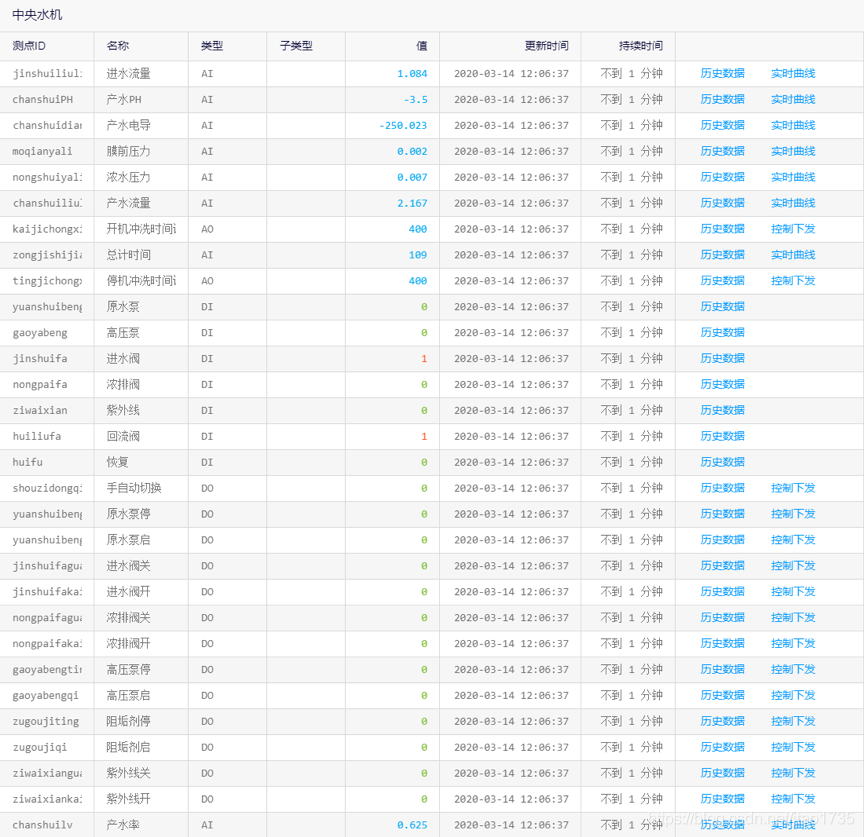The image size is (864, 837).
Task: Open 历史数据 for the 恢复 row
Action: (722, 462)
